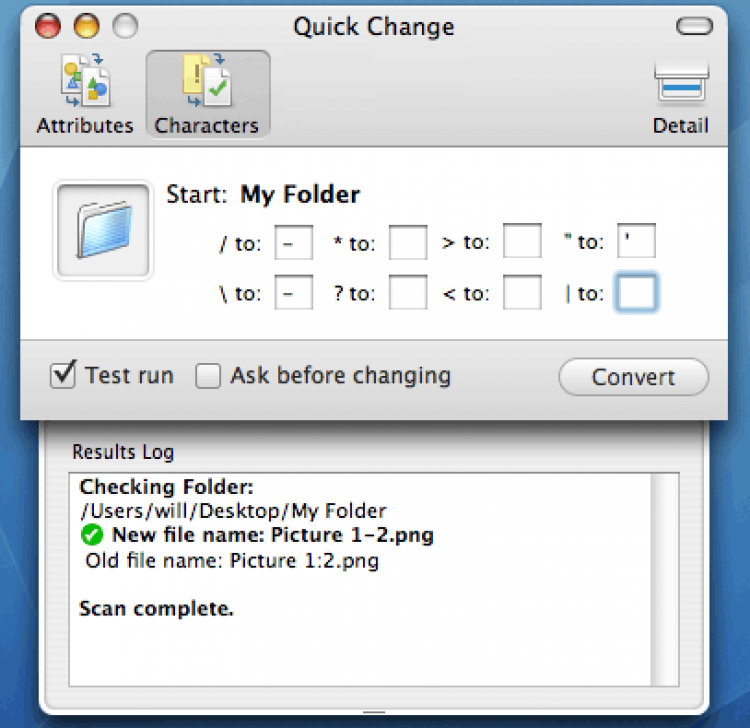The height and width of the screenshot is (728, 750).
Task: Click the less-than replacement field
Action: point(522,294)
